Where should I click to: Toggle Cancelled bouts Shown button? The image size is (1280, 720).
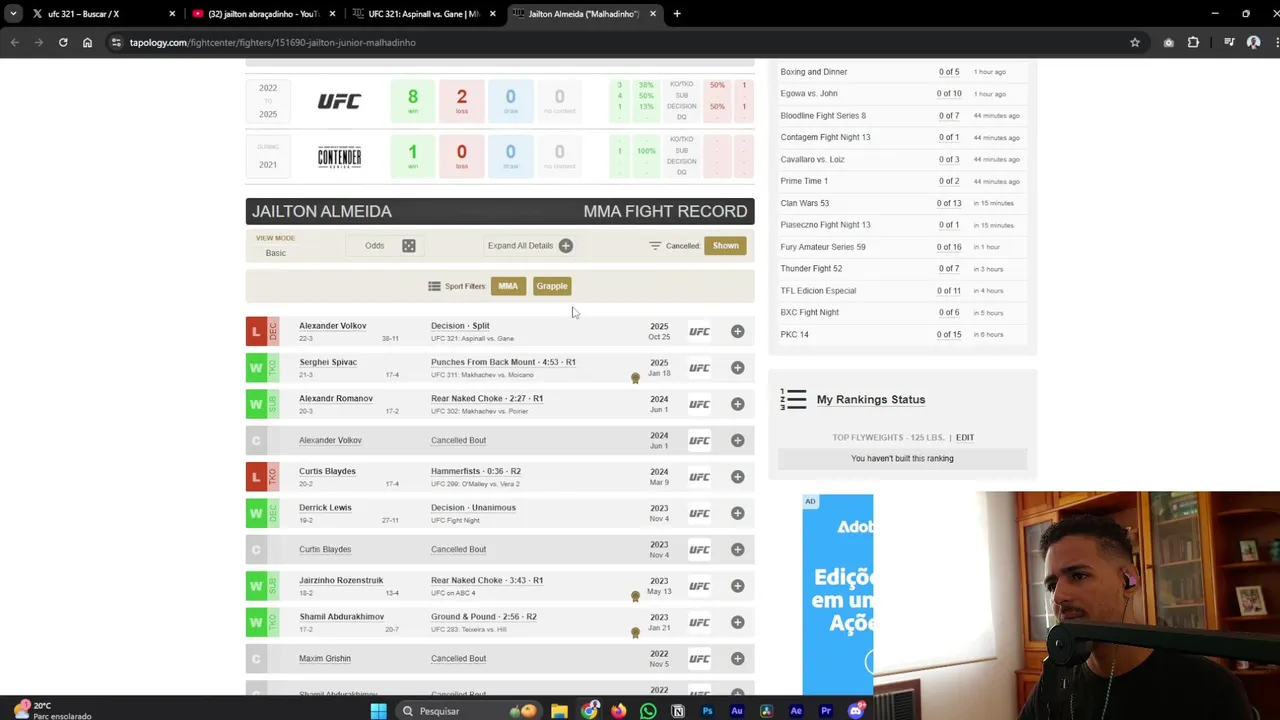tap(725, 246)
